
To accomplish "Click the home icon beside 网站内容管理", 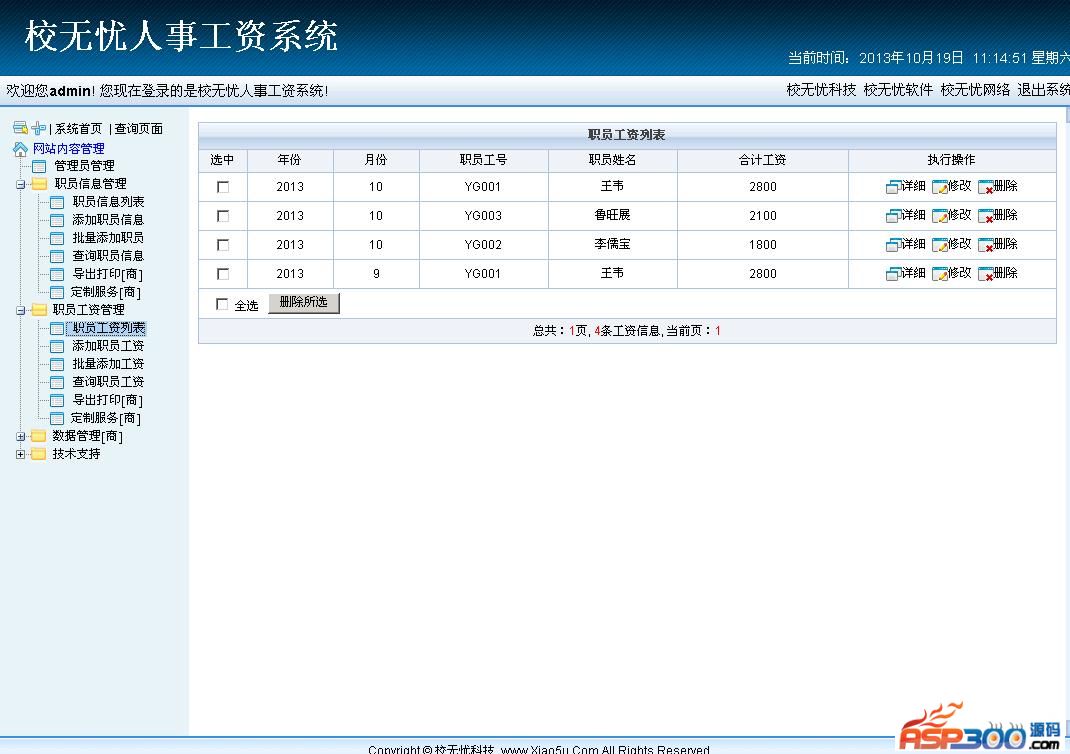I will [x=20, y=149].
